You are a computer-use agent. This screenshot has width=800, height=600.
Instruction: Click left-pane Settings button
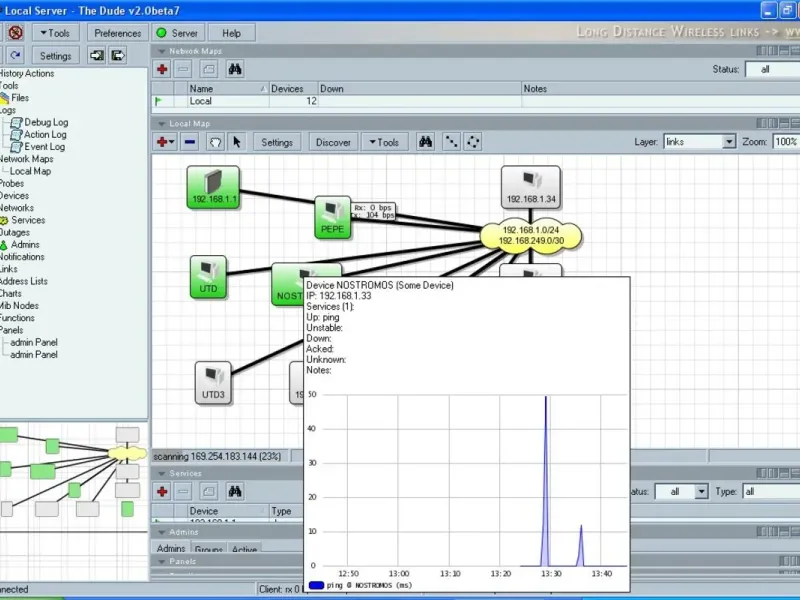[56, 56]
